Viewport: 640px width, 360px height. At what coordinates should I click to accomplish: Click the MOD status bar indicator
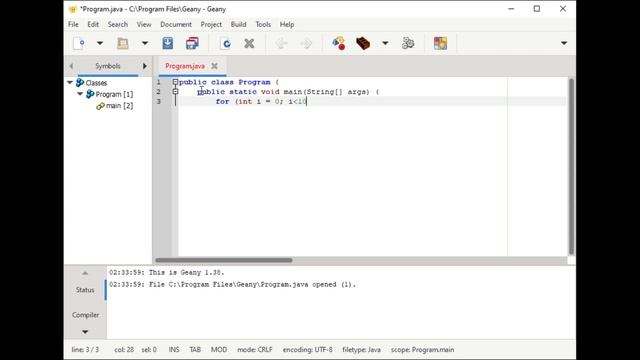click(219, 350)
